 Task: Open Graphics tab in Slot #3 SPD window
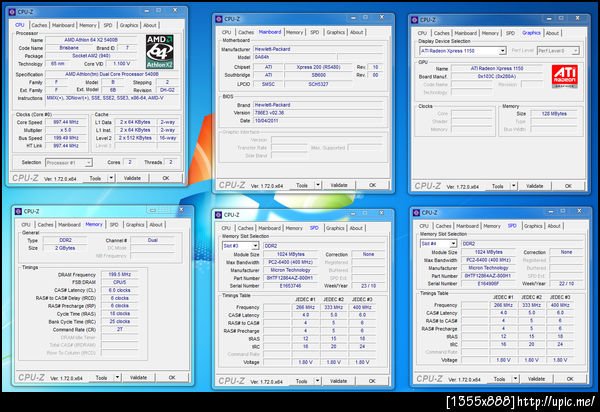point(335,228)
